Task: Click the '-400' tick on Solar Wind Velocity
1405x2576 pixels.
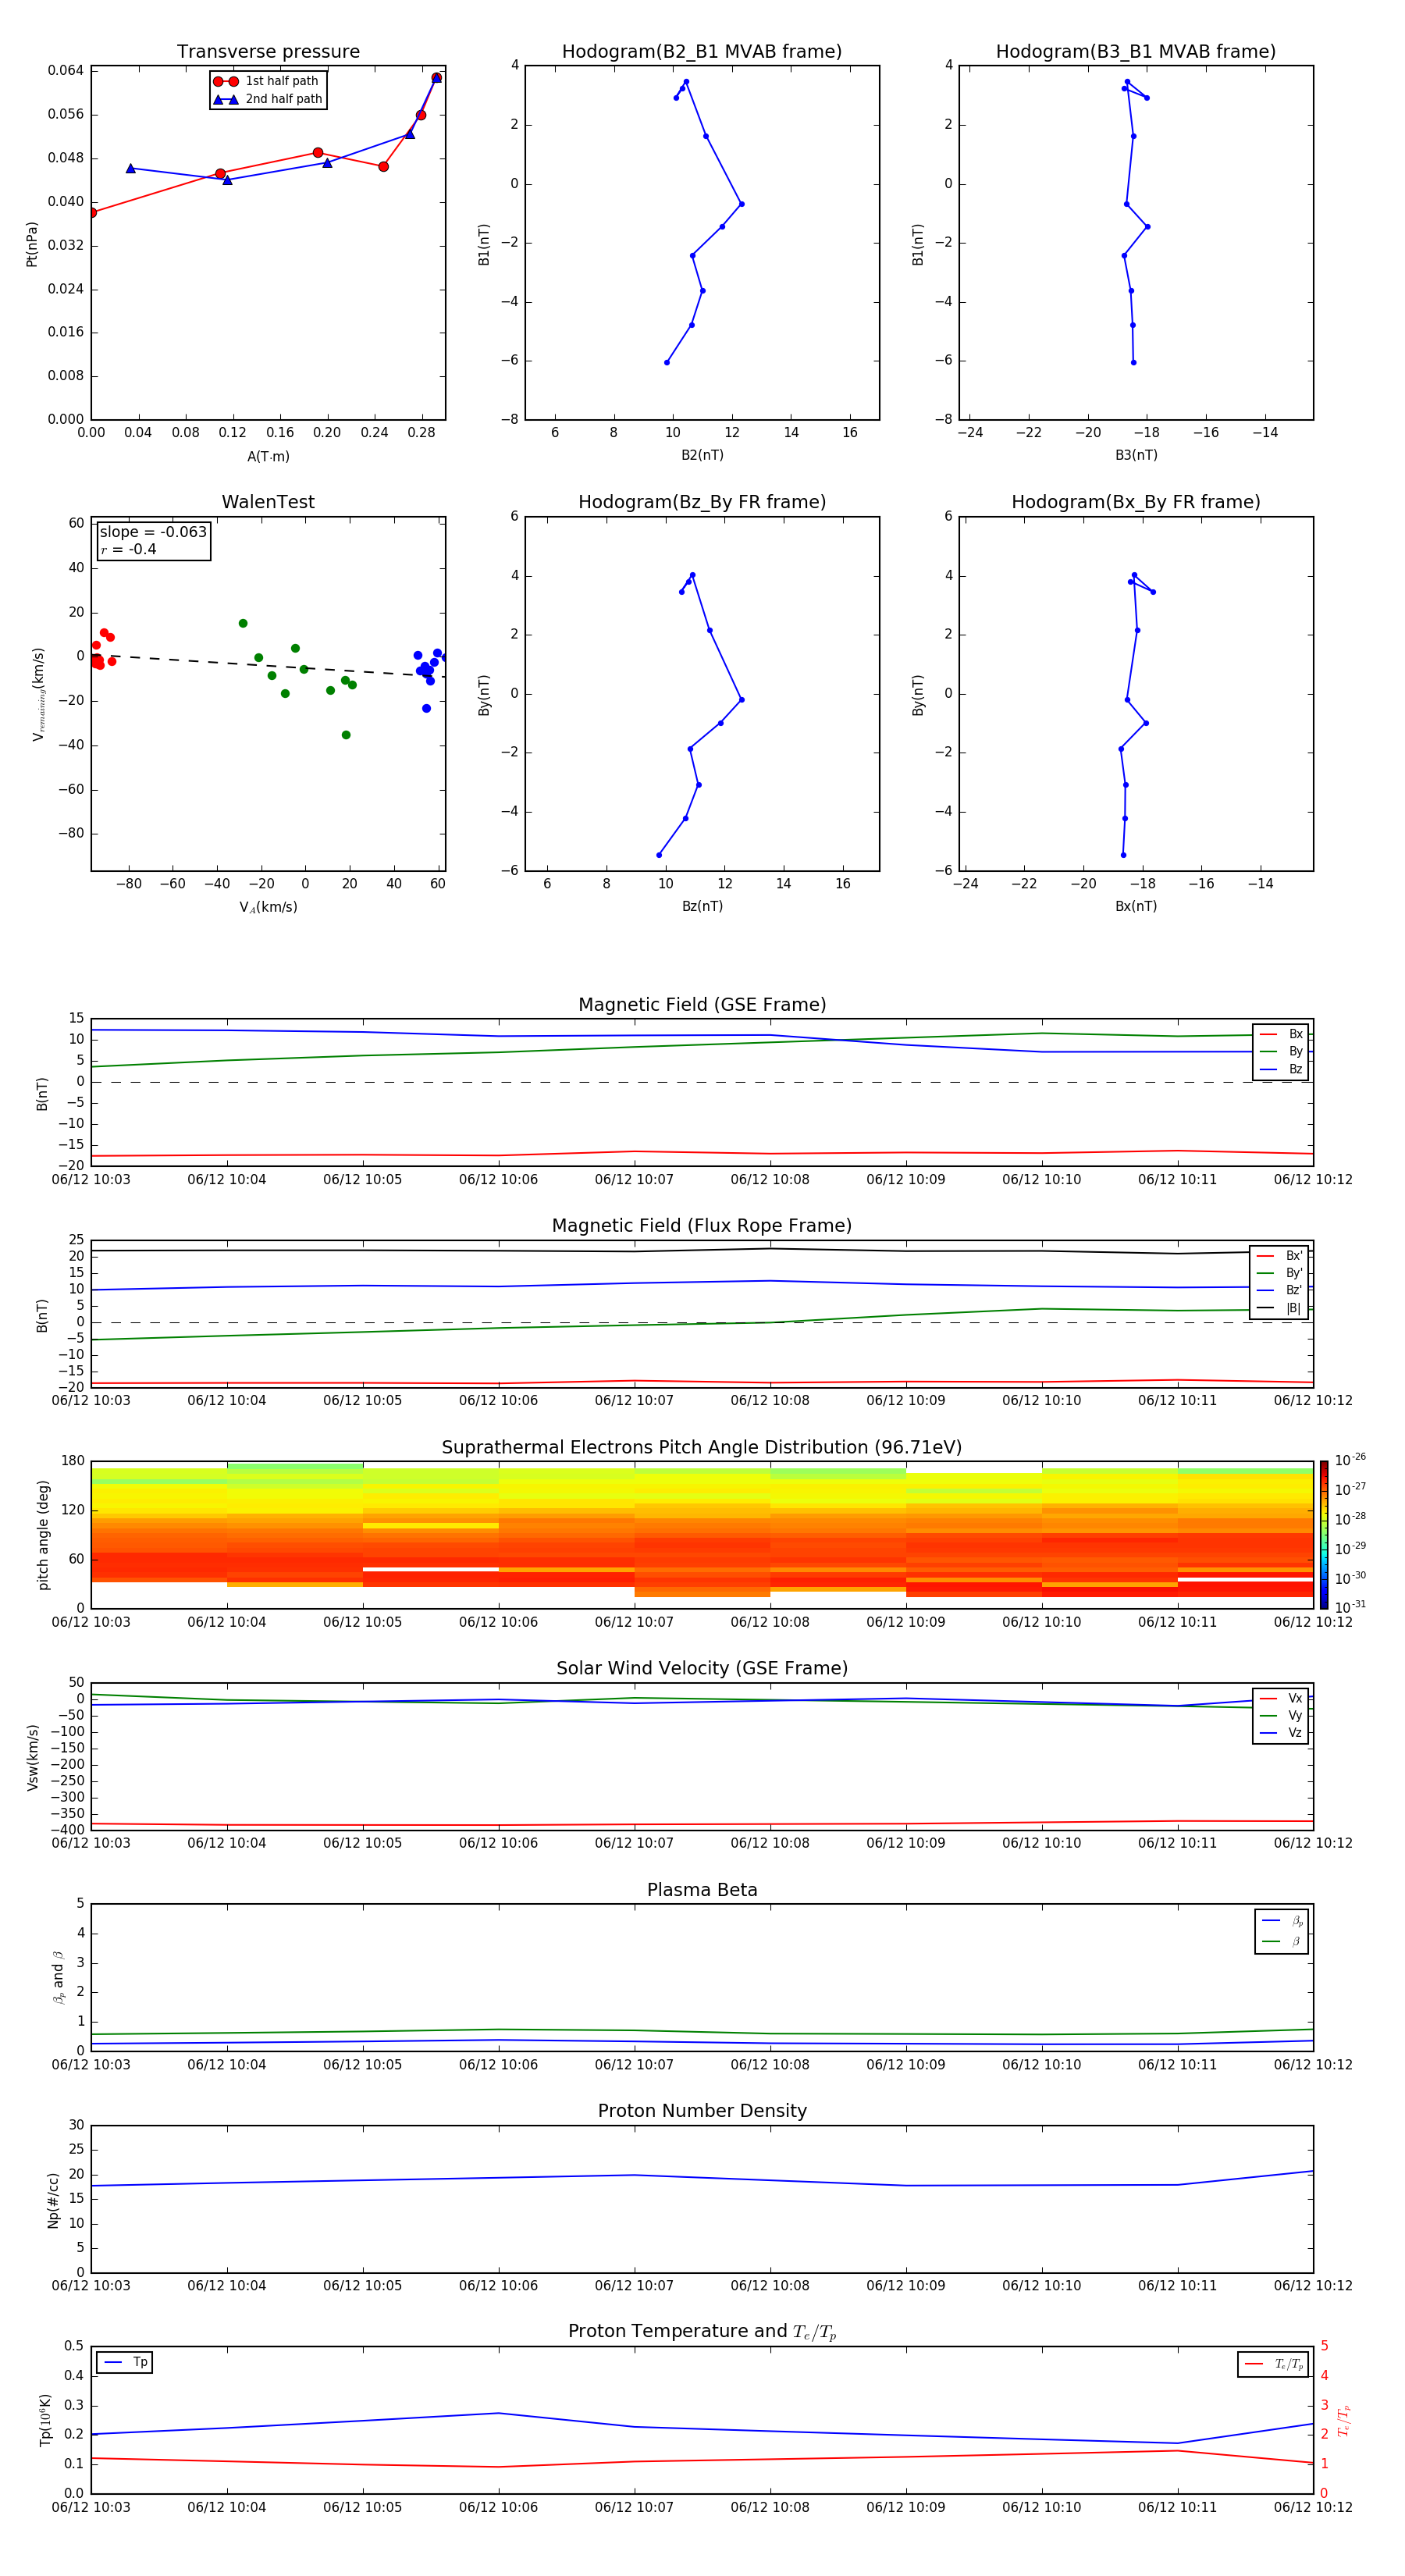Action: (67, 1829)
